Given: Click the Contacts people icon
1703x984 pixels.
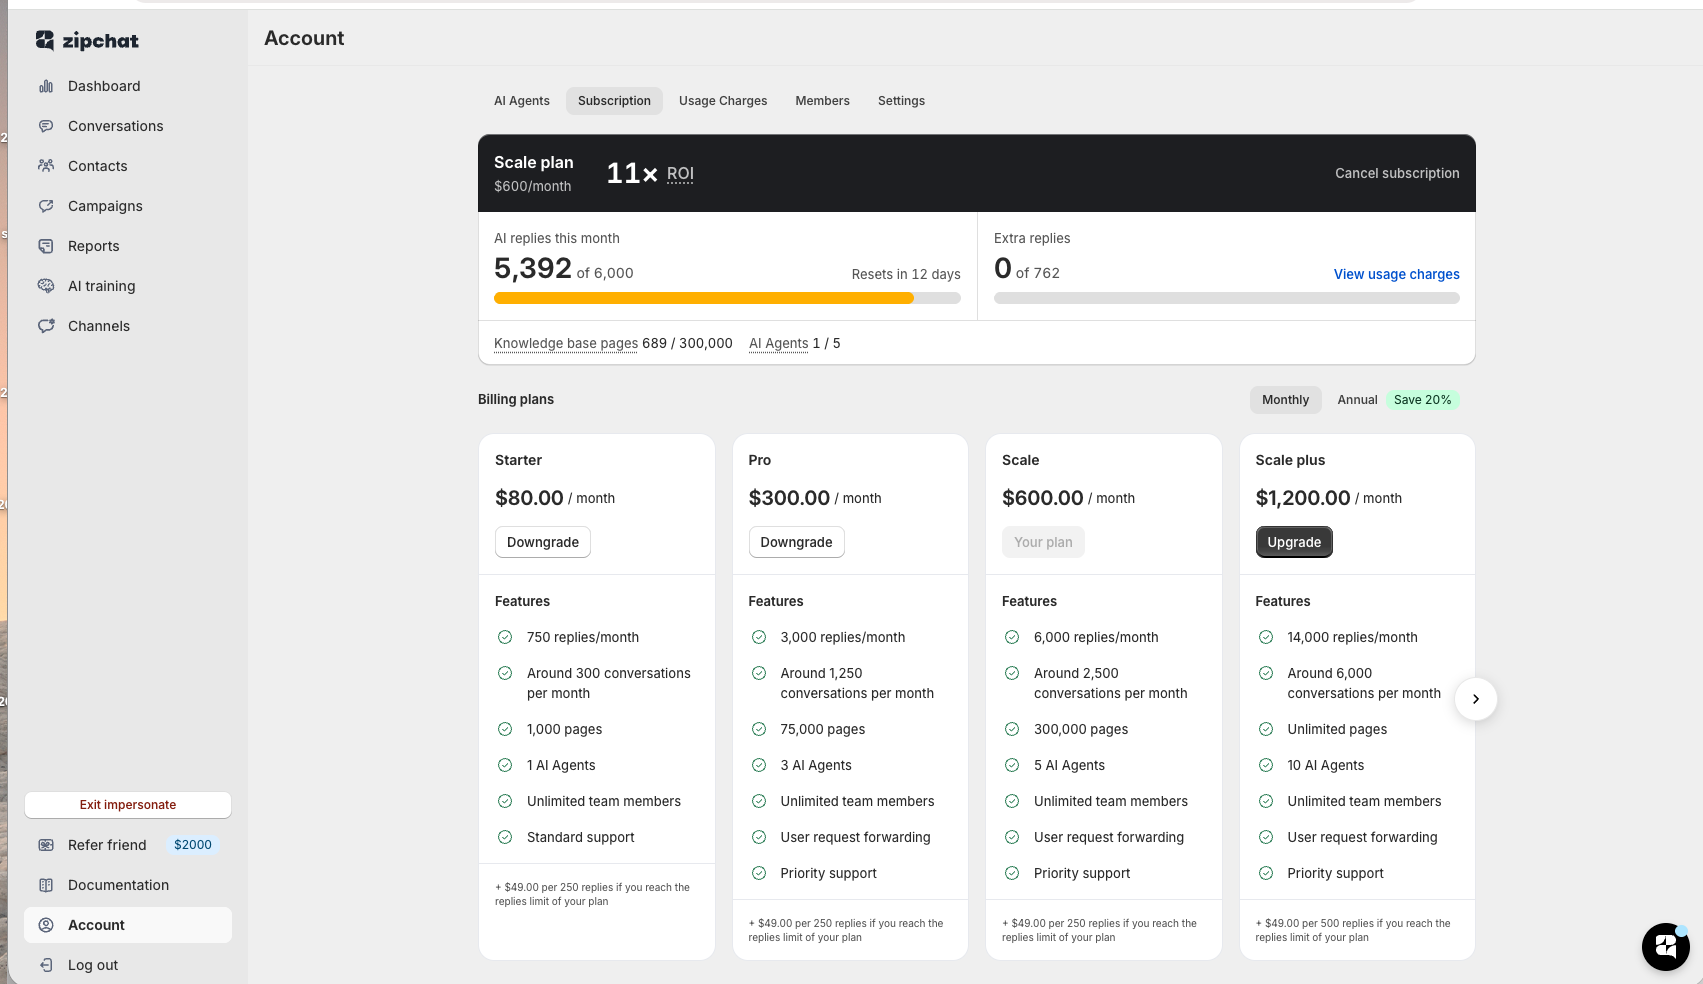Looking at the screenshot, I should pos(46,166).
